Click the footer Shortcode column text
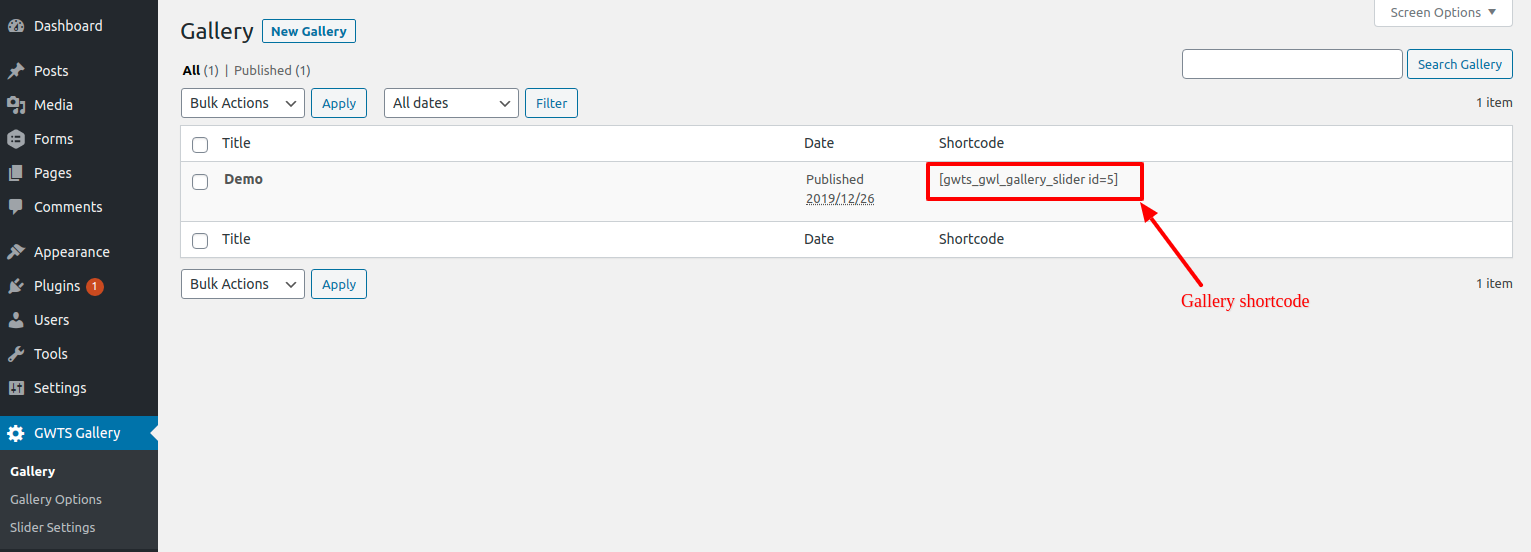1531x552 pixels. [x=971, y=239]
